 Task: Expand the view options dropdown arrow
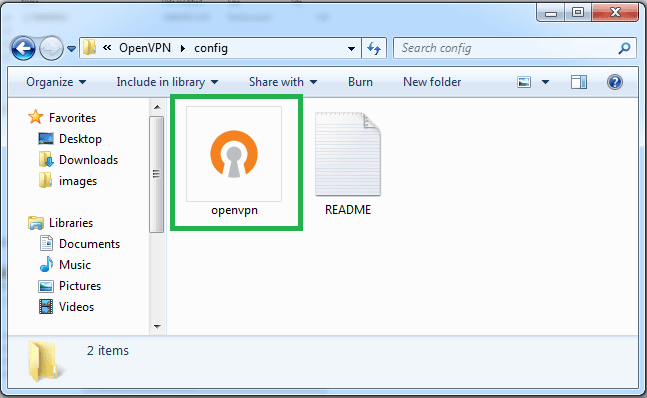tap(545, 82)
